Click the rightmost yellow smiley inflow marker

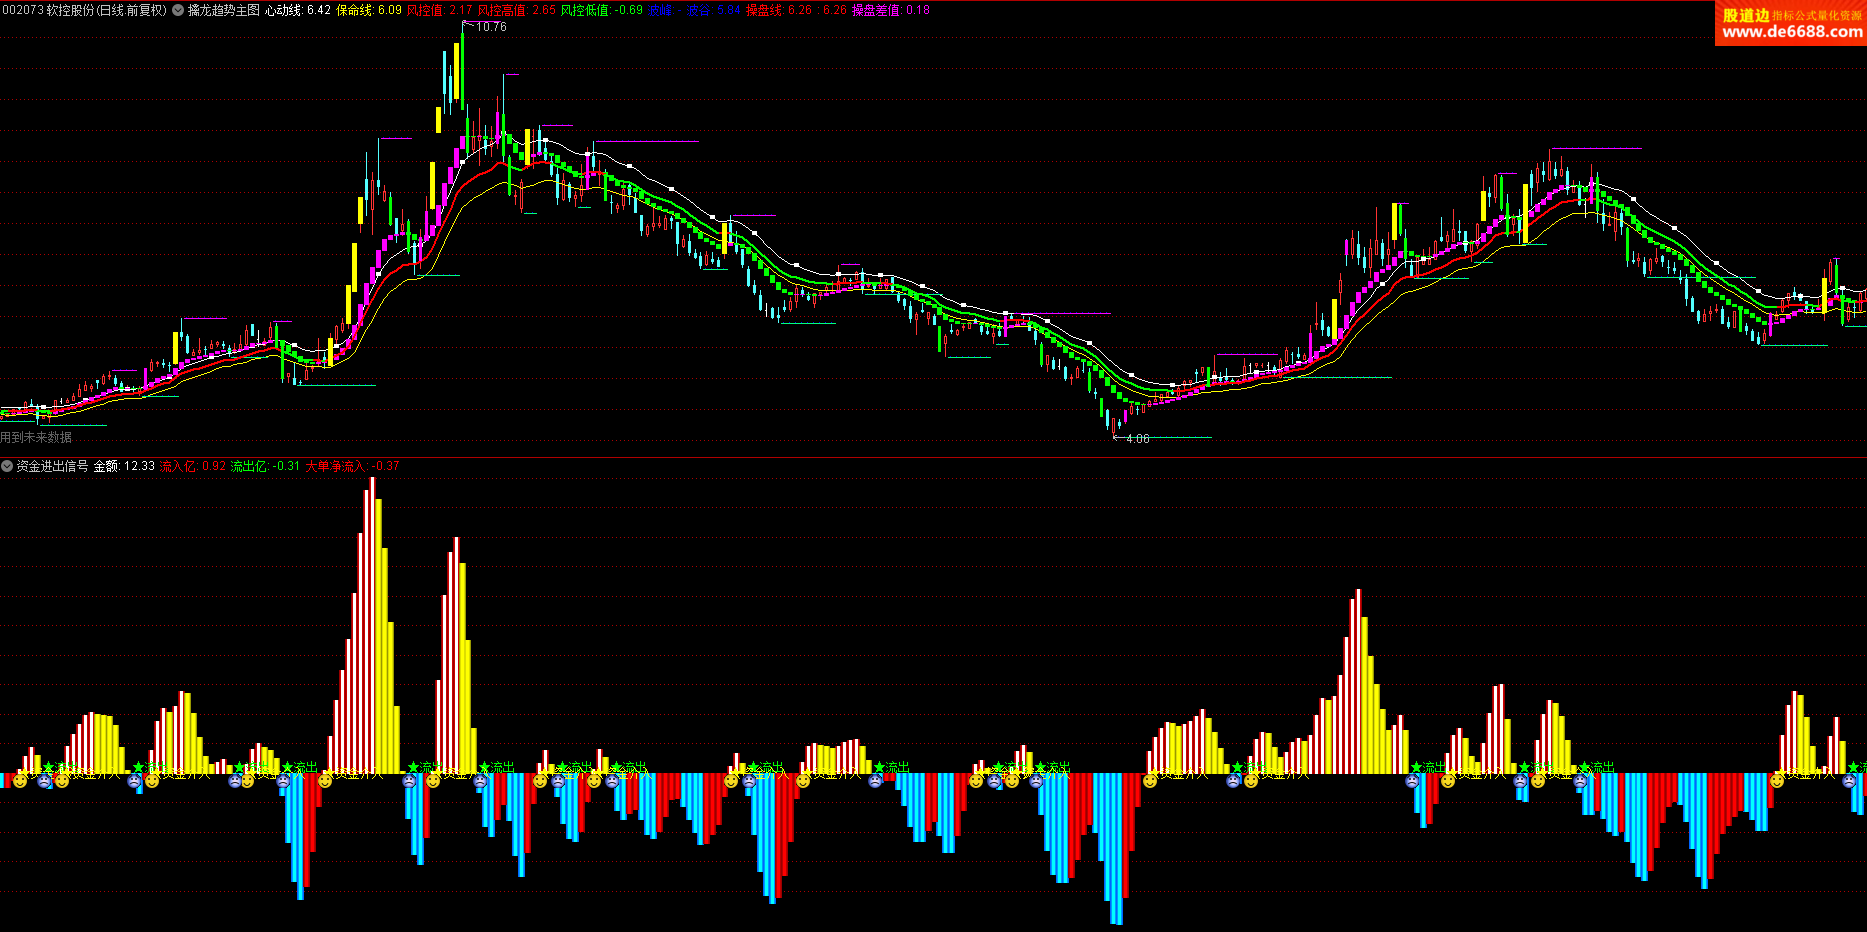click(1777, 780)
